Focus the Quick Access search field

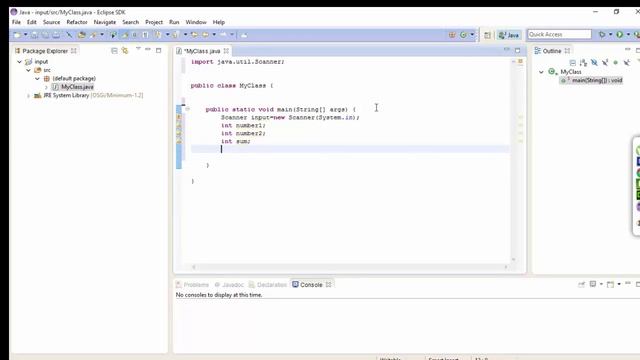(x=559, y=34)
